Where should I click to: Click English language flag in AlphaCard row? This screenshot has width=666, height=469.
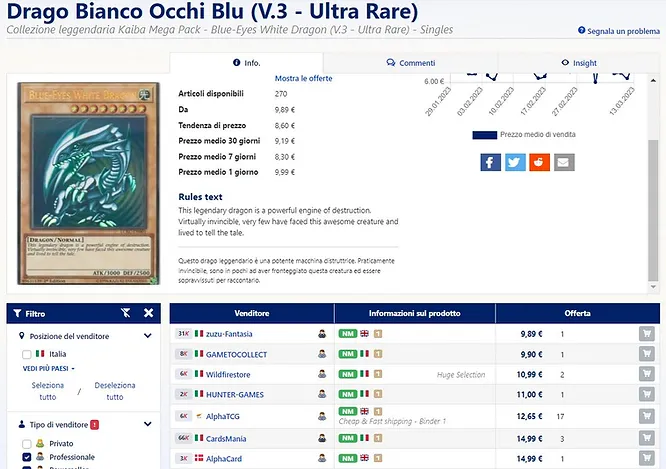point(364,458)
